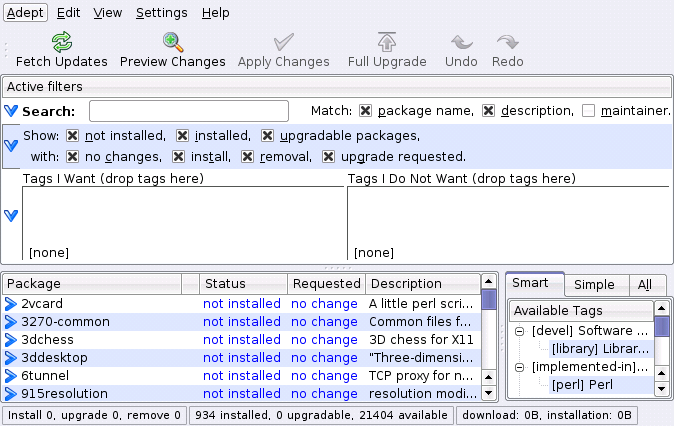
Task: Click the arrow icon beside 2vcard package
Action: pyautogui.click(x=11, y=304)
